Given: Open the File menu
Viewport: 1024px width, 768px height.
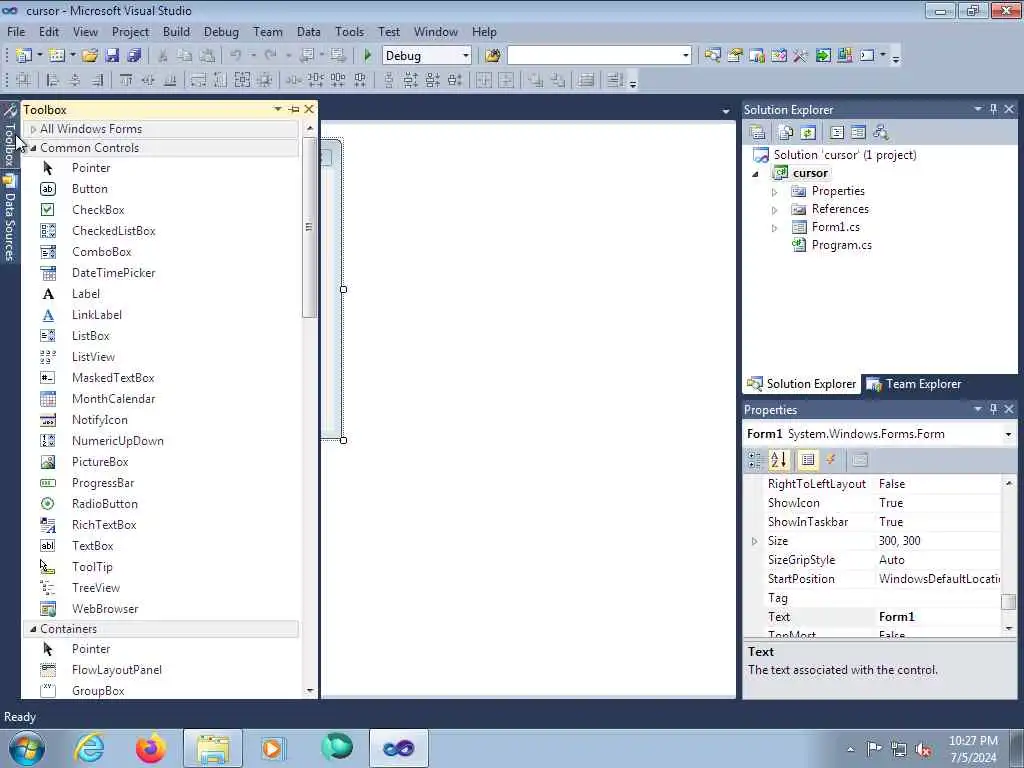Looking at the screenshot, I should (16, 32).
